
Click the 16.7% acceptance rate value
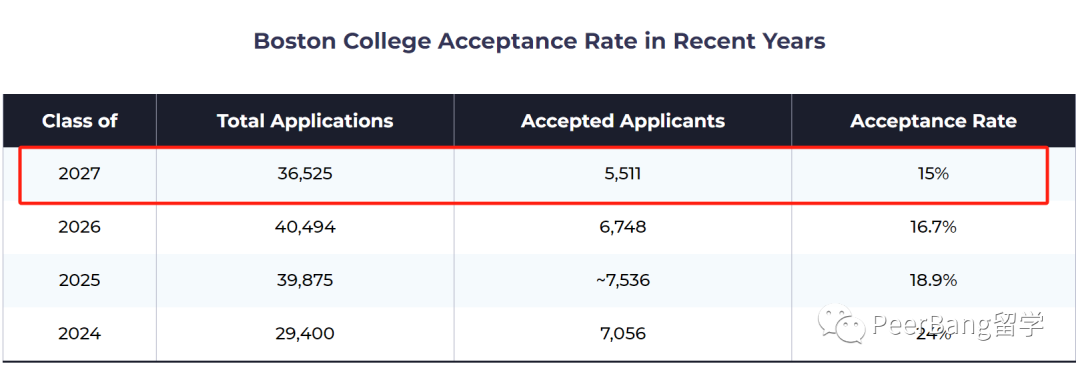click(x=933, y=227)
